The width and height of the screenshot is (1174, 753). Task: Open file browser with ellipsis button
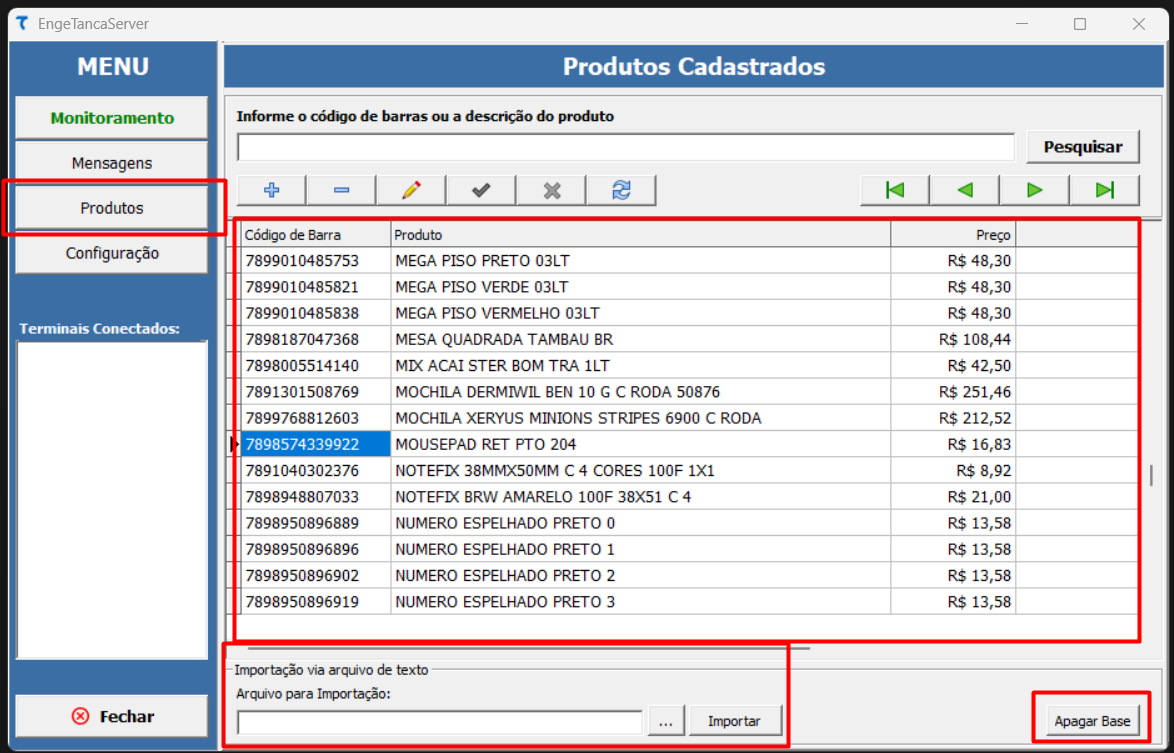[665, 721]
